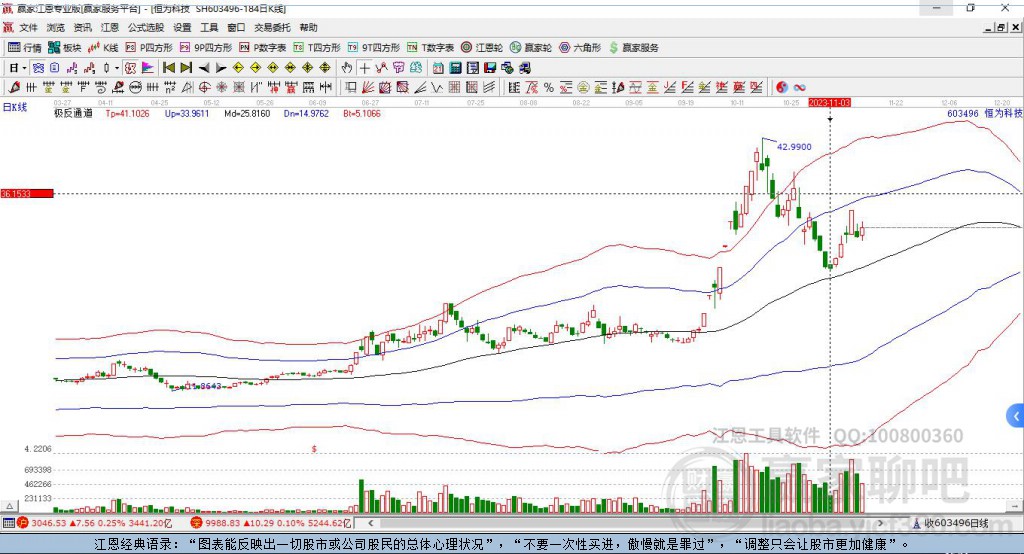The image size is (1024, 554).
Task: Open the 赢家轮 wheel tool
Action: pos(531,48)
